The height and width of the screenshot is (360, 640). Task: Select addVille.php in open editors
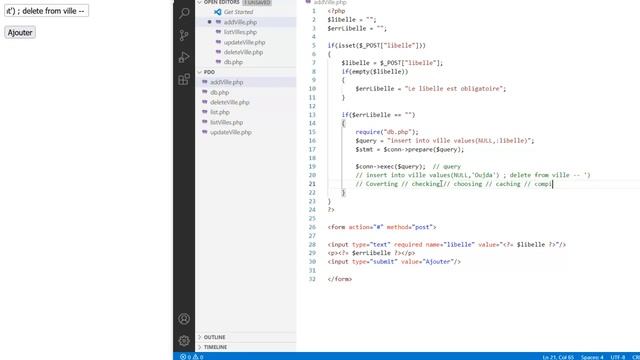click(240, 22)
